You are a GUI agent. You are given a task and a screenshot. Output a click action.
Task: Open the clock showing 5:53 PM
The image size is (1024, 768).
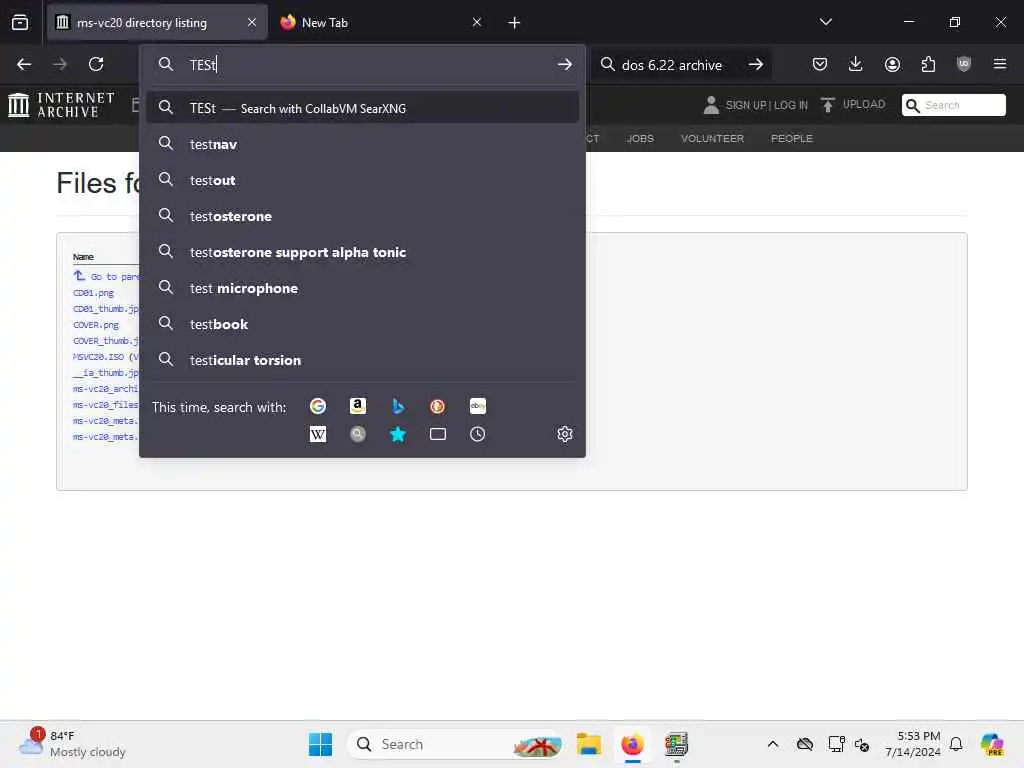click(x=913, y=744)
